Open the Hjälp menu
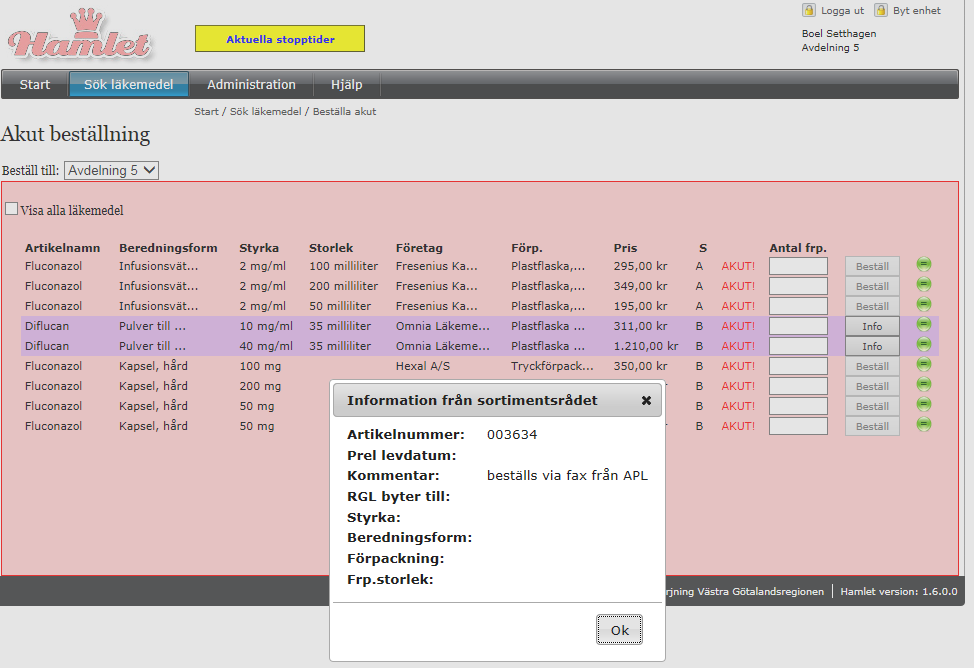 [x=347, y=85]
